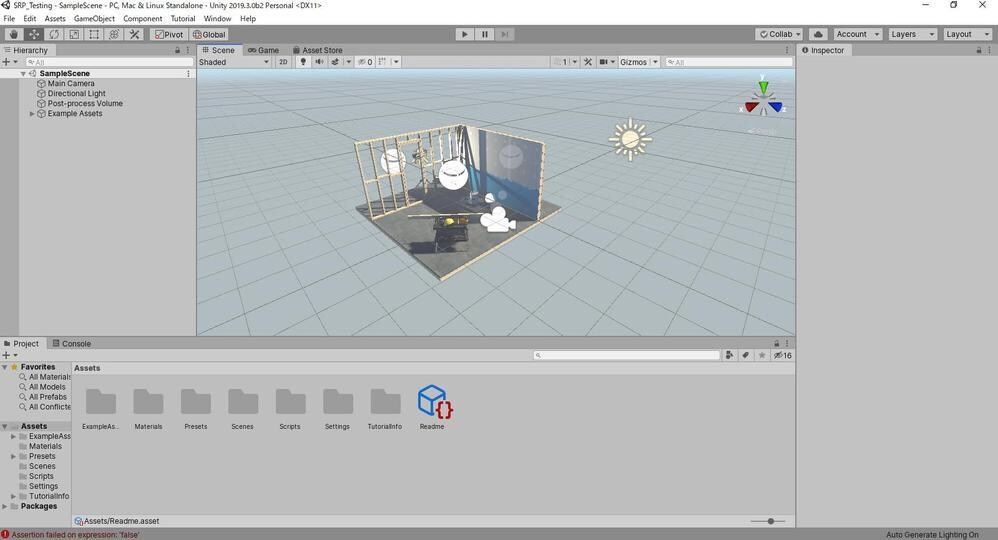This screenshot has height=540, width=998.
Task: Open the Presets folder in Assets grid
Action: click(x=195, y=408)
